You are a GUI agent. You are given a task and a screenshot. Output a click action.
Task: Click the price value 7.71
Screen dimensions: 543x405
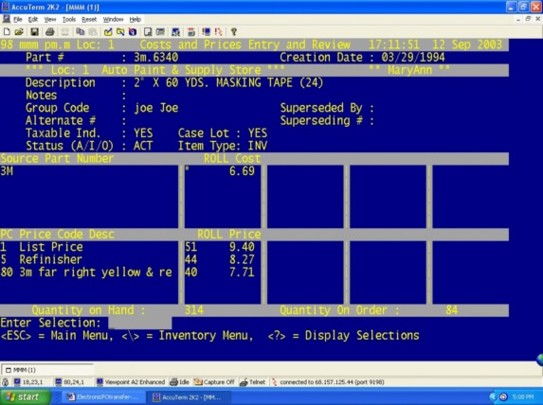pos(242,272)
